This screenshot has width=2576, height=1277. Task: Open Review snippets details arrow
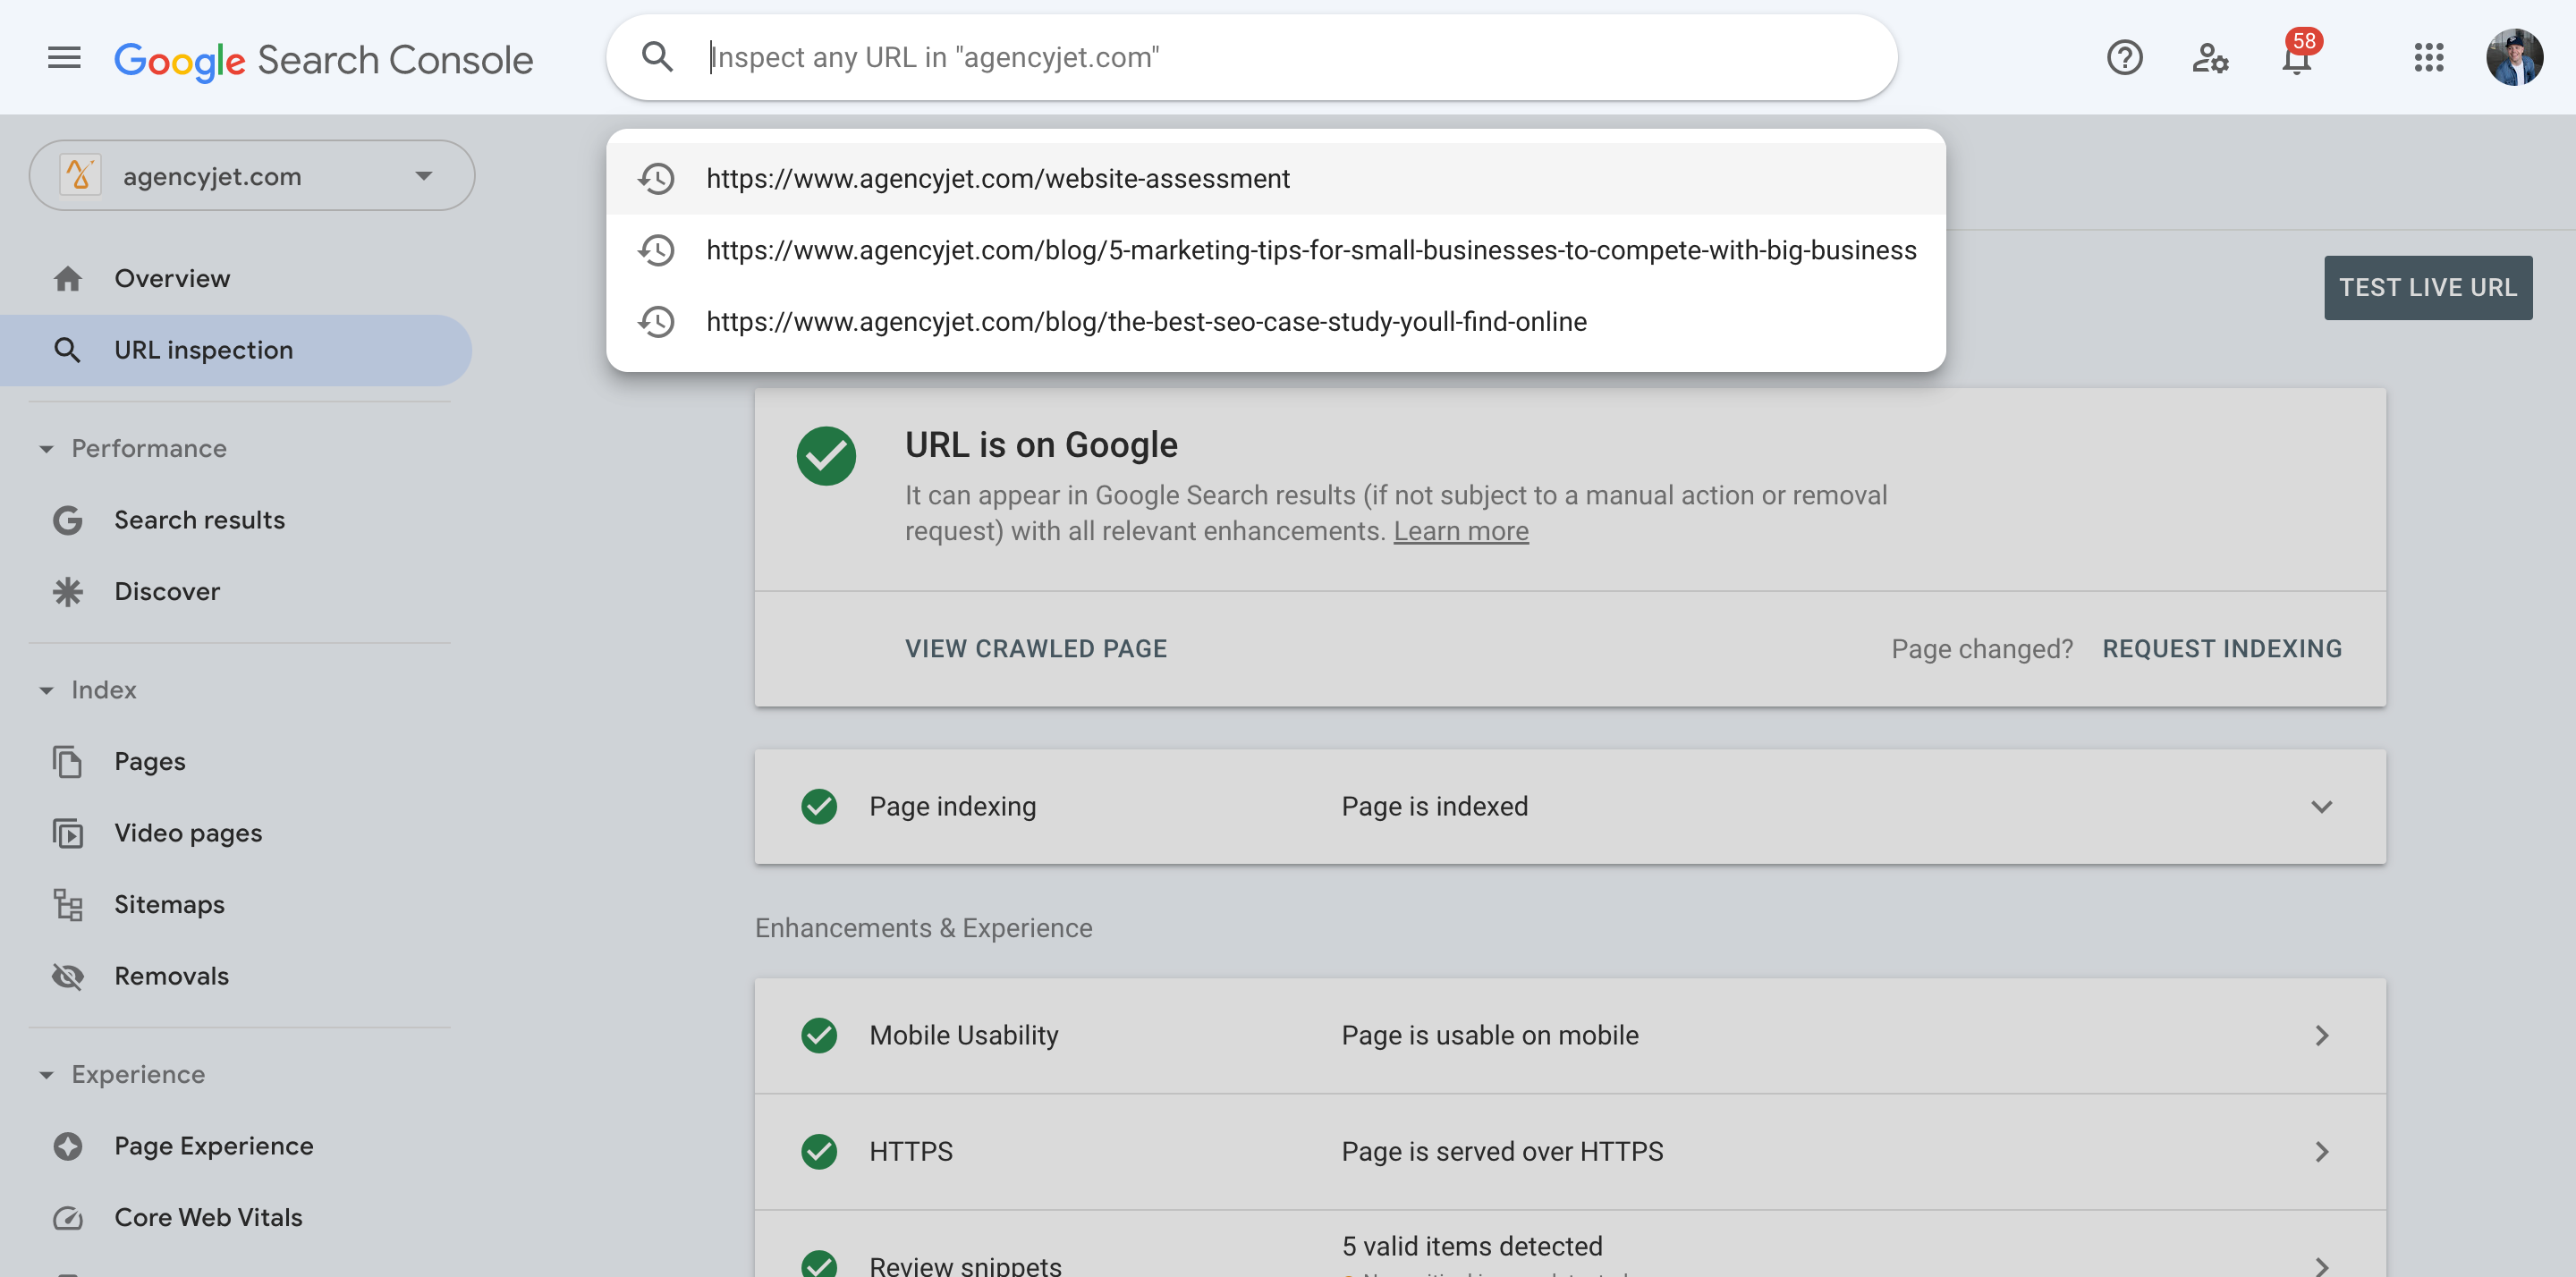[2322, 1266]
